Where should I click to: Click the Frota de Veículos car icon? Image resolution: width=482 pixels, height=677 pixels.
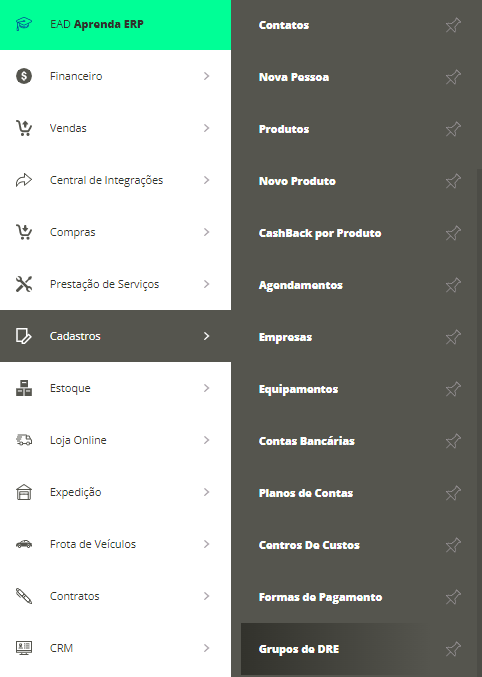[24, 544]
